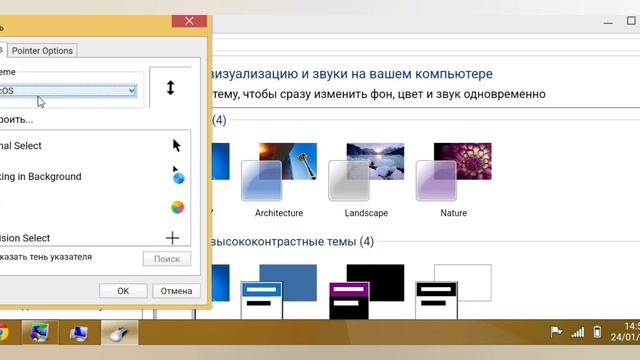This screenshot has width=640, height=360.
Task: Select the Precision Select cursor row
Action: (95, 238)
